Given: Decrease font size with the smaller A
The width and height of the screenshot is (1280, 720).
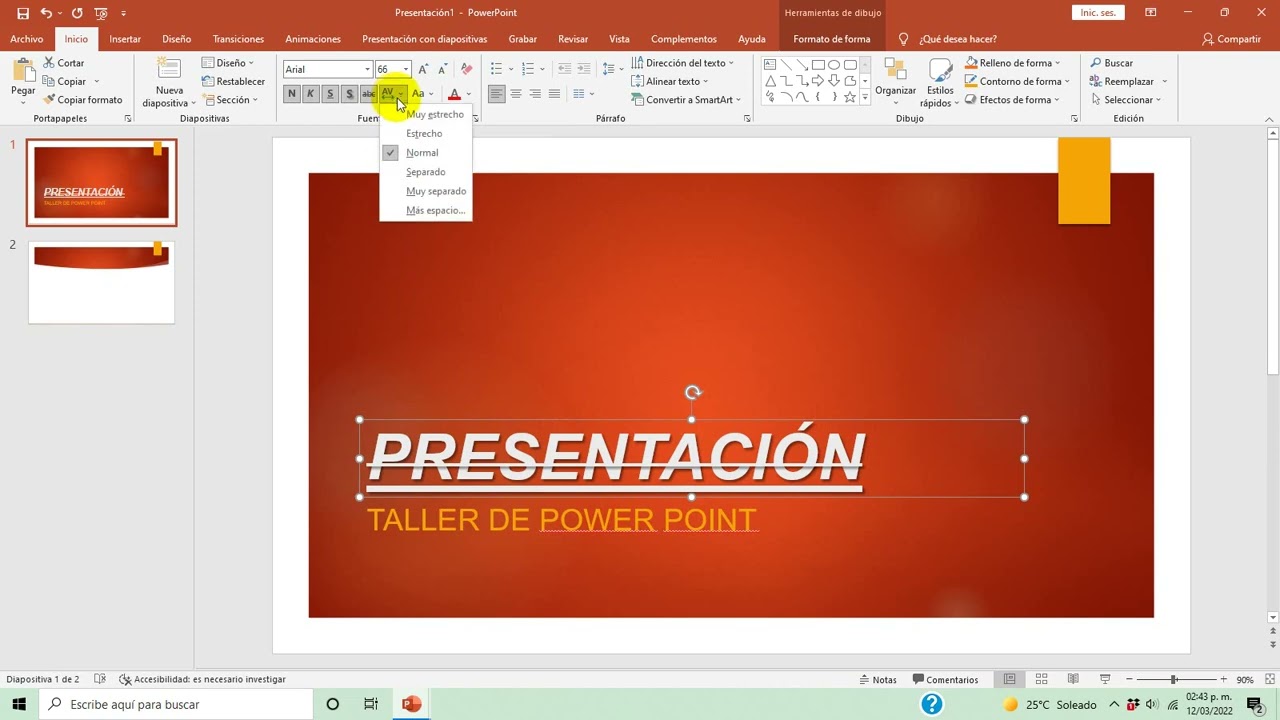Looking at the screenshot, I should point(442,69).
